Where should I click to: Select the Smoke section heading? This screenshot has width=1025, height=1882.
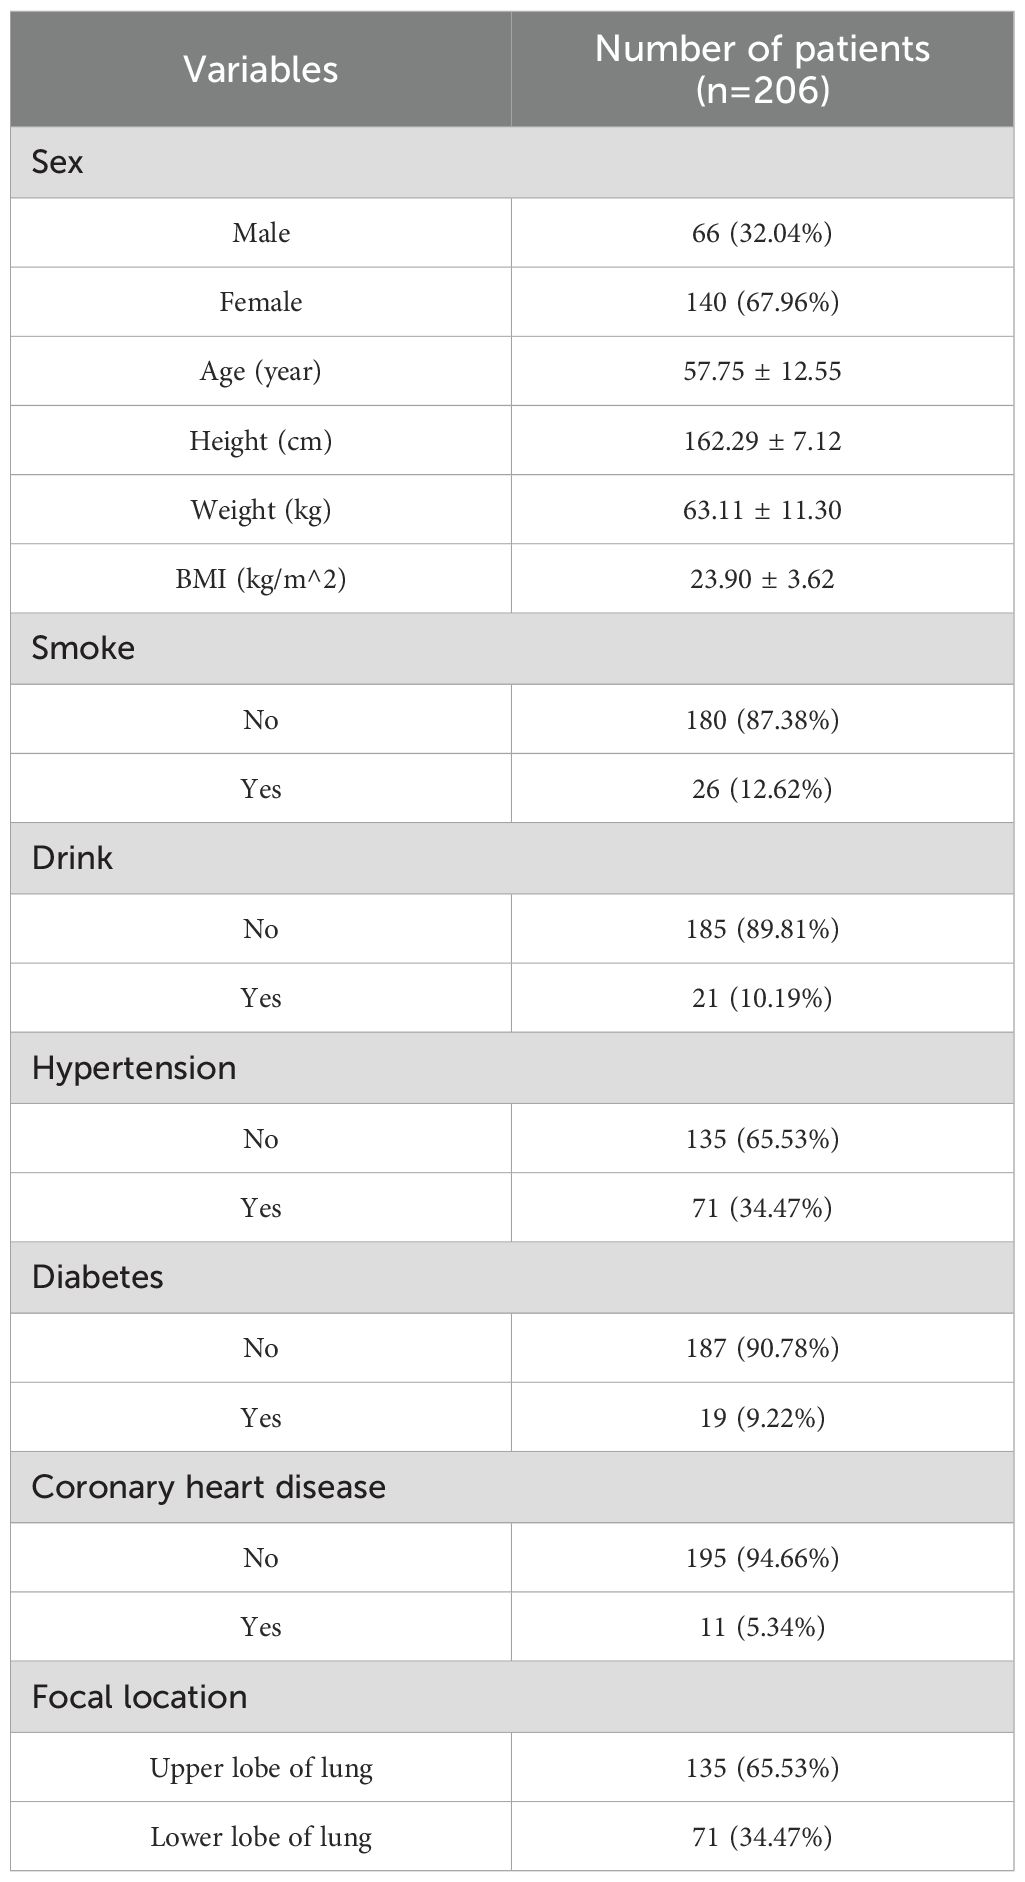83,648
